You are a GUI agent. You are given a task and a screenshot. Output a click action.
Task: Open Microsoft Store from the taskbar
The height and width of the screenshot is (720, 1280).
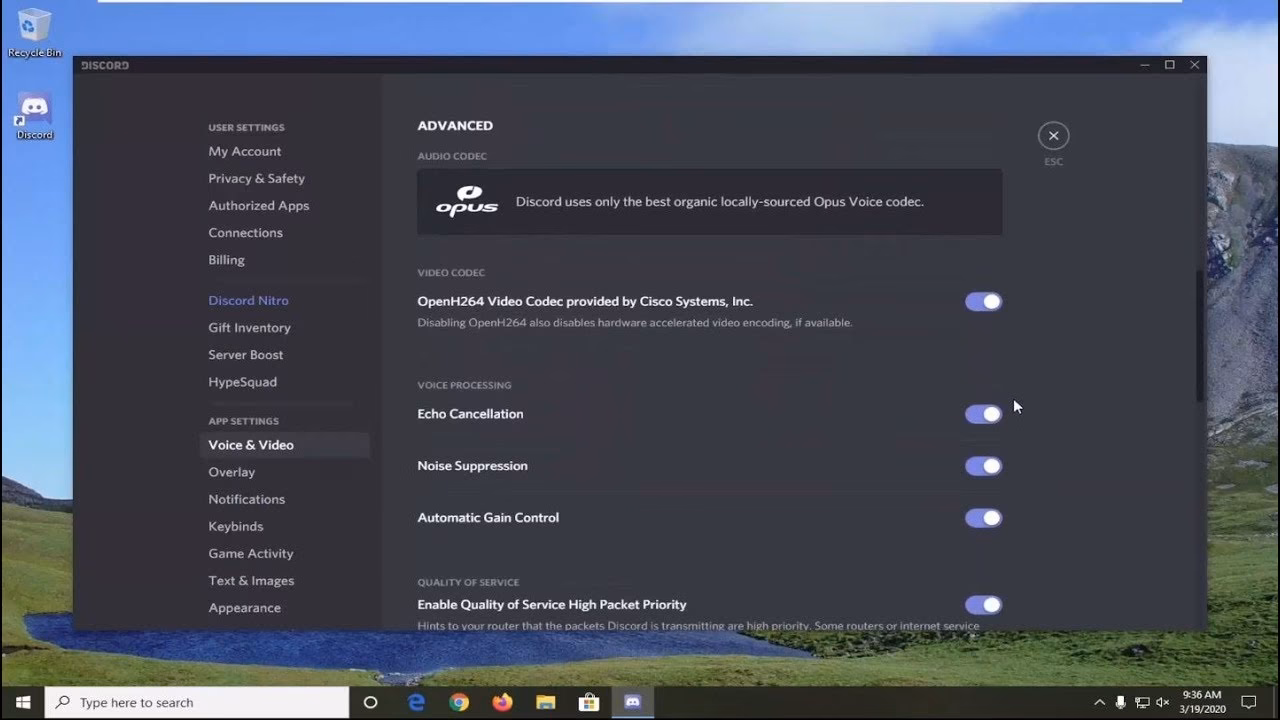(x=589, y=702)
